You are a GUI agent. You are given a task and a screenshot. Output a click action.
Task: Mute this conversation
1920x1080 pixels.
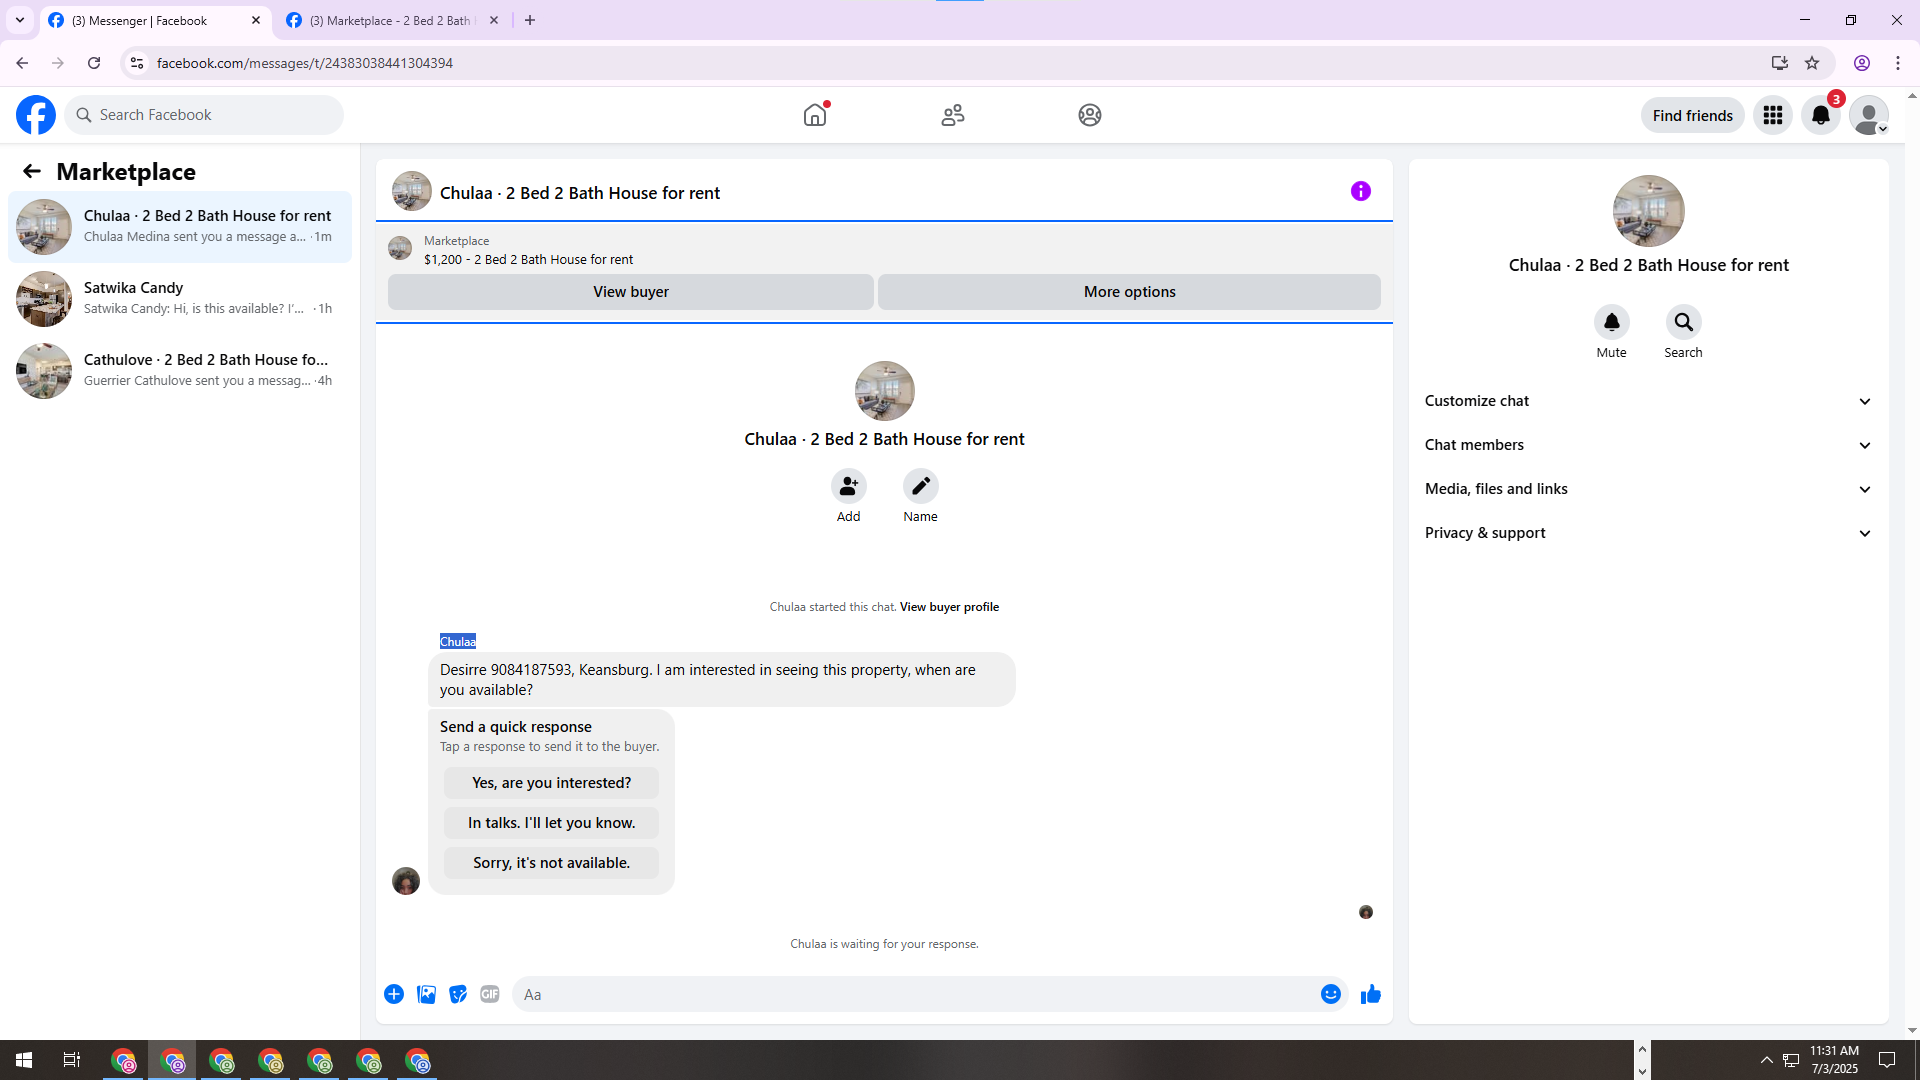pos(1611,322)
